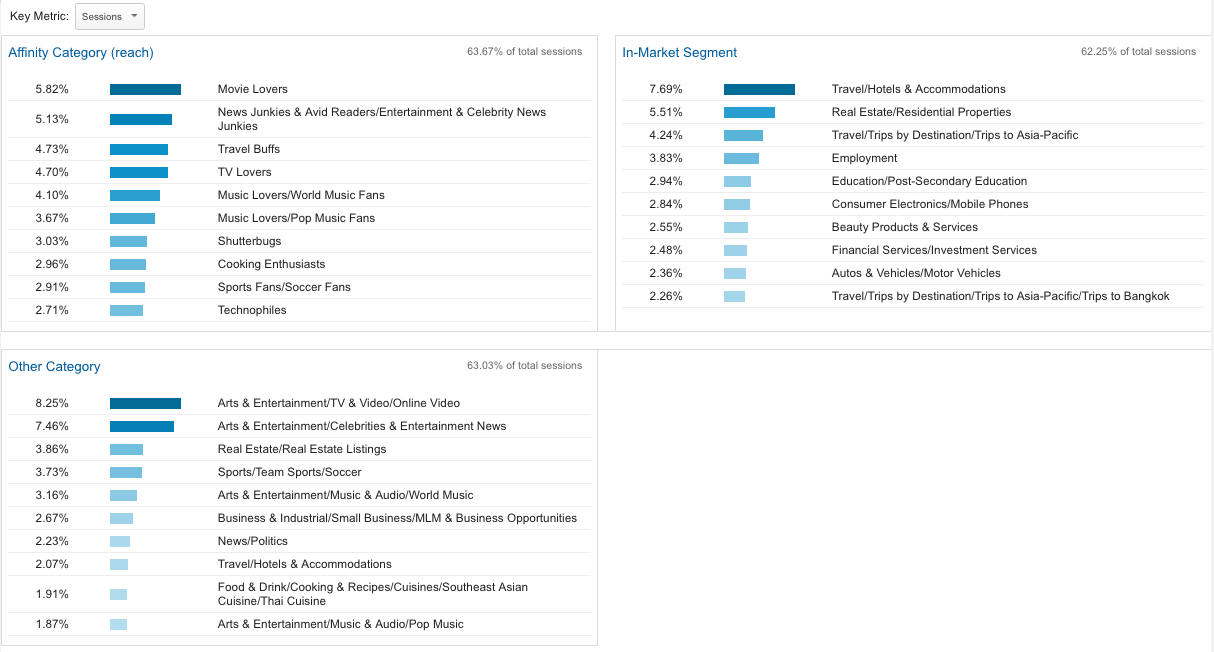Open the Affinity Category (reach) report
The width and height of the screenshot is (1214, 652).
click(x=81, y=53)
